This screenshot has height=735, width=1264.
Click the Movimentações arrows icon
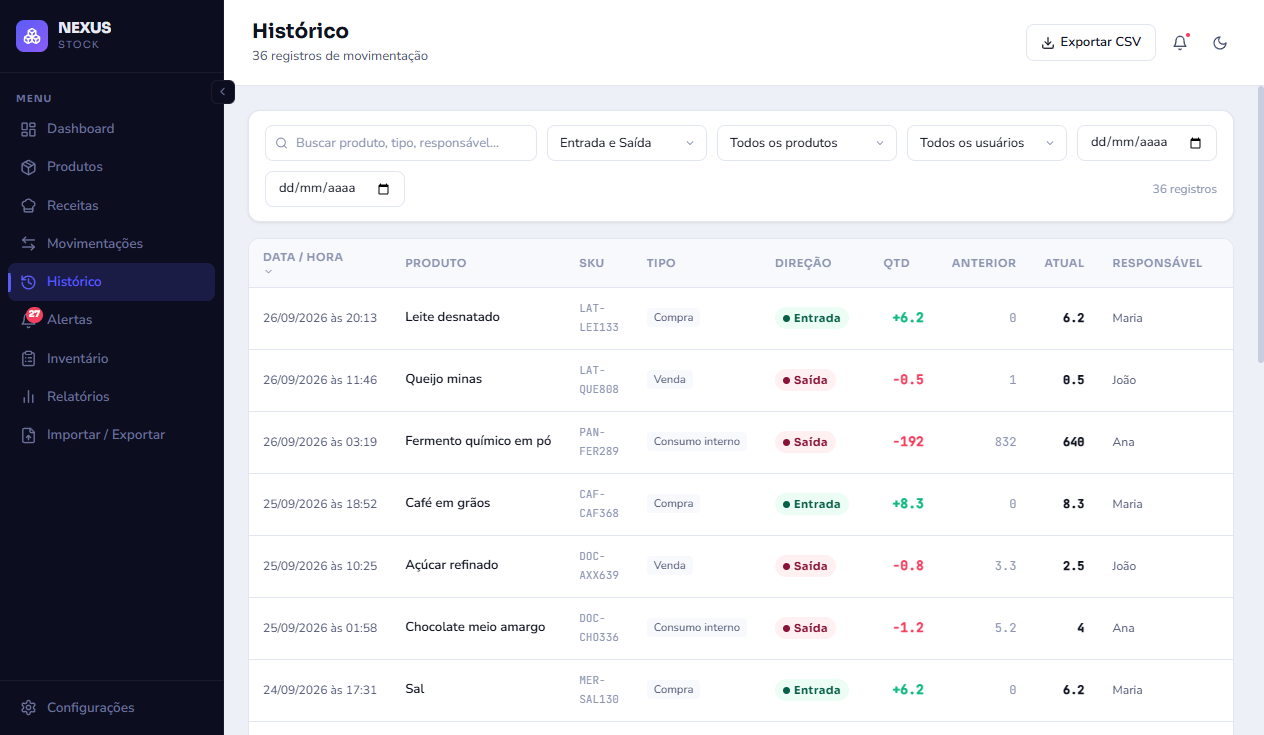[29, 244]
